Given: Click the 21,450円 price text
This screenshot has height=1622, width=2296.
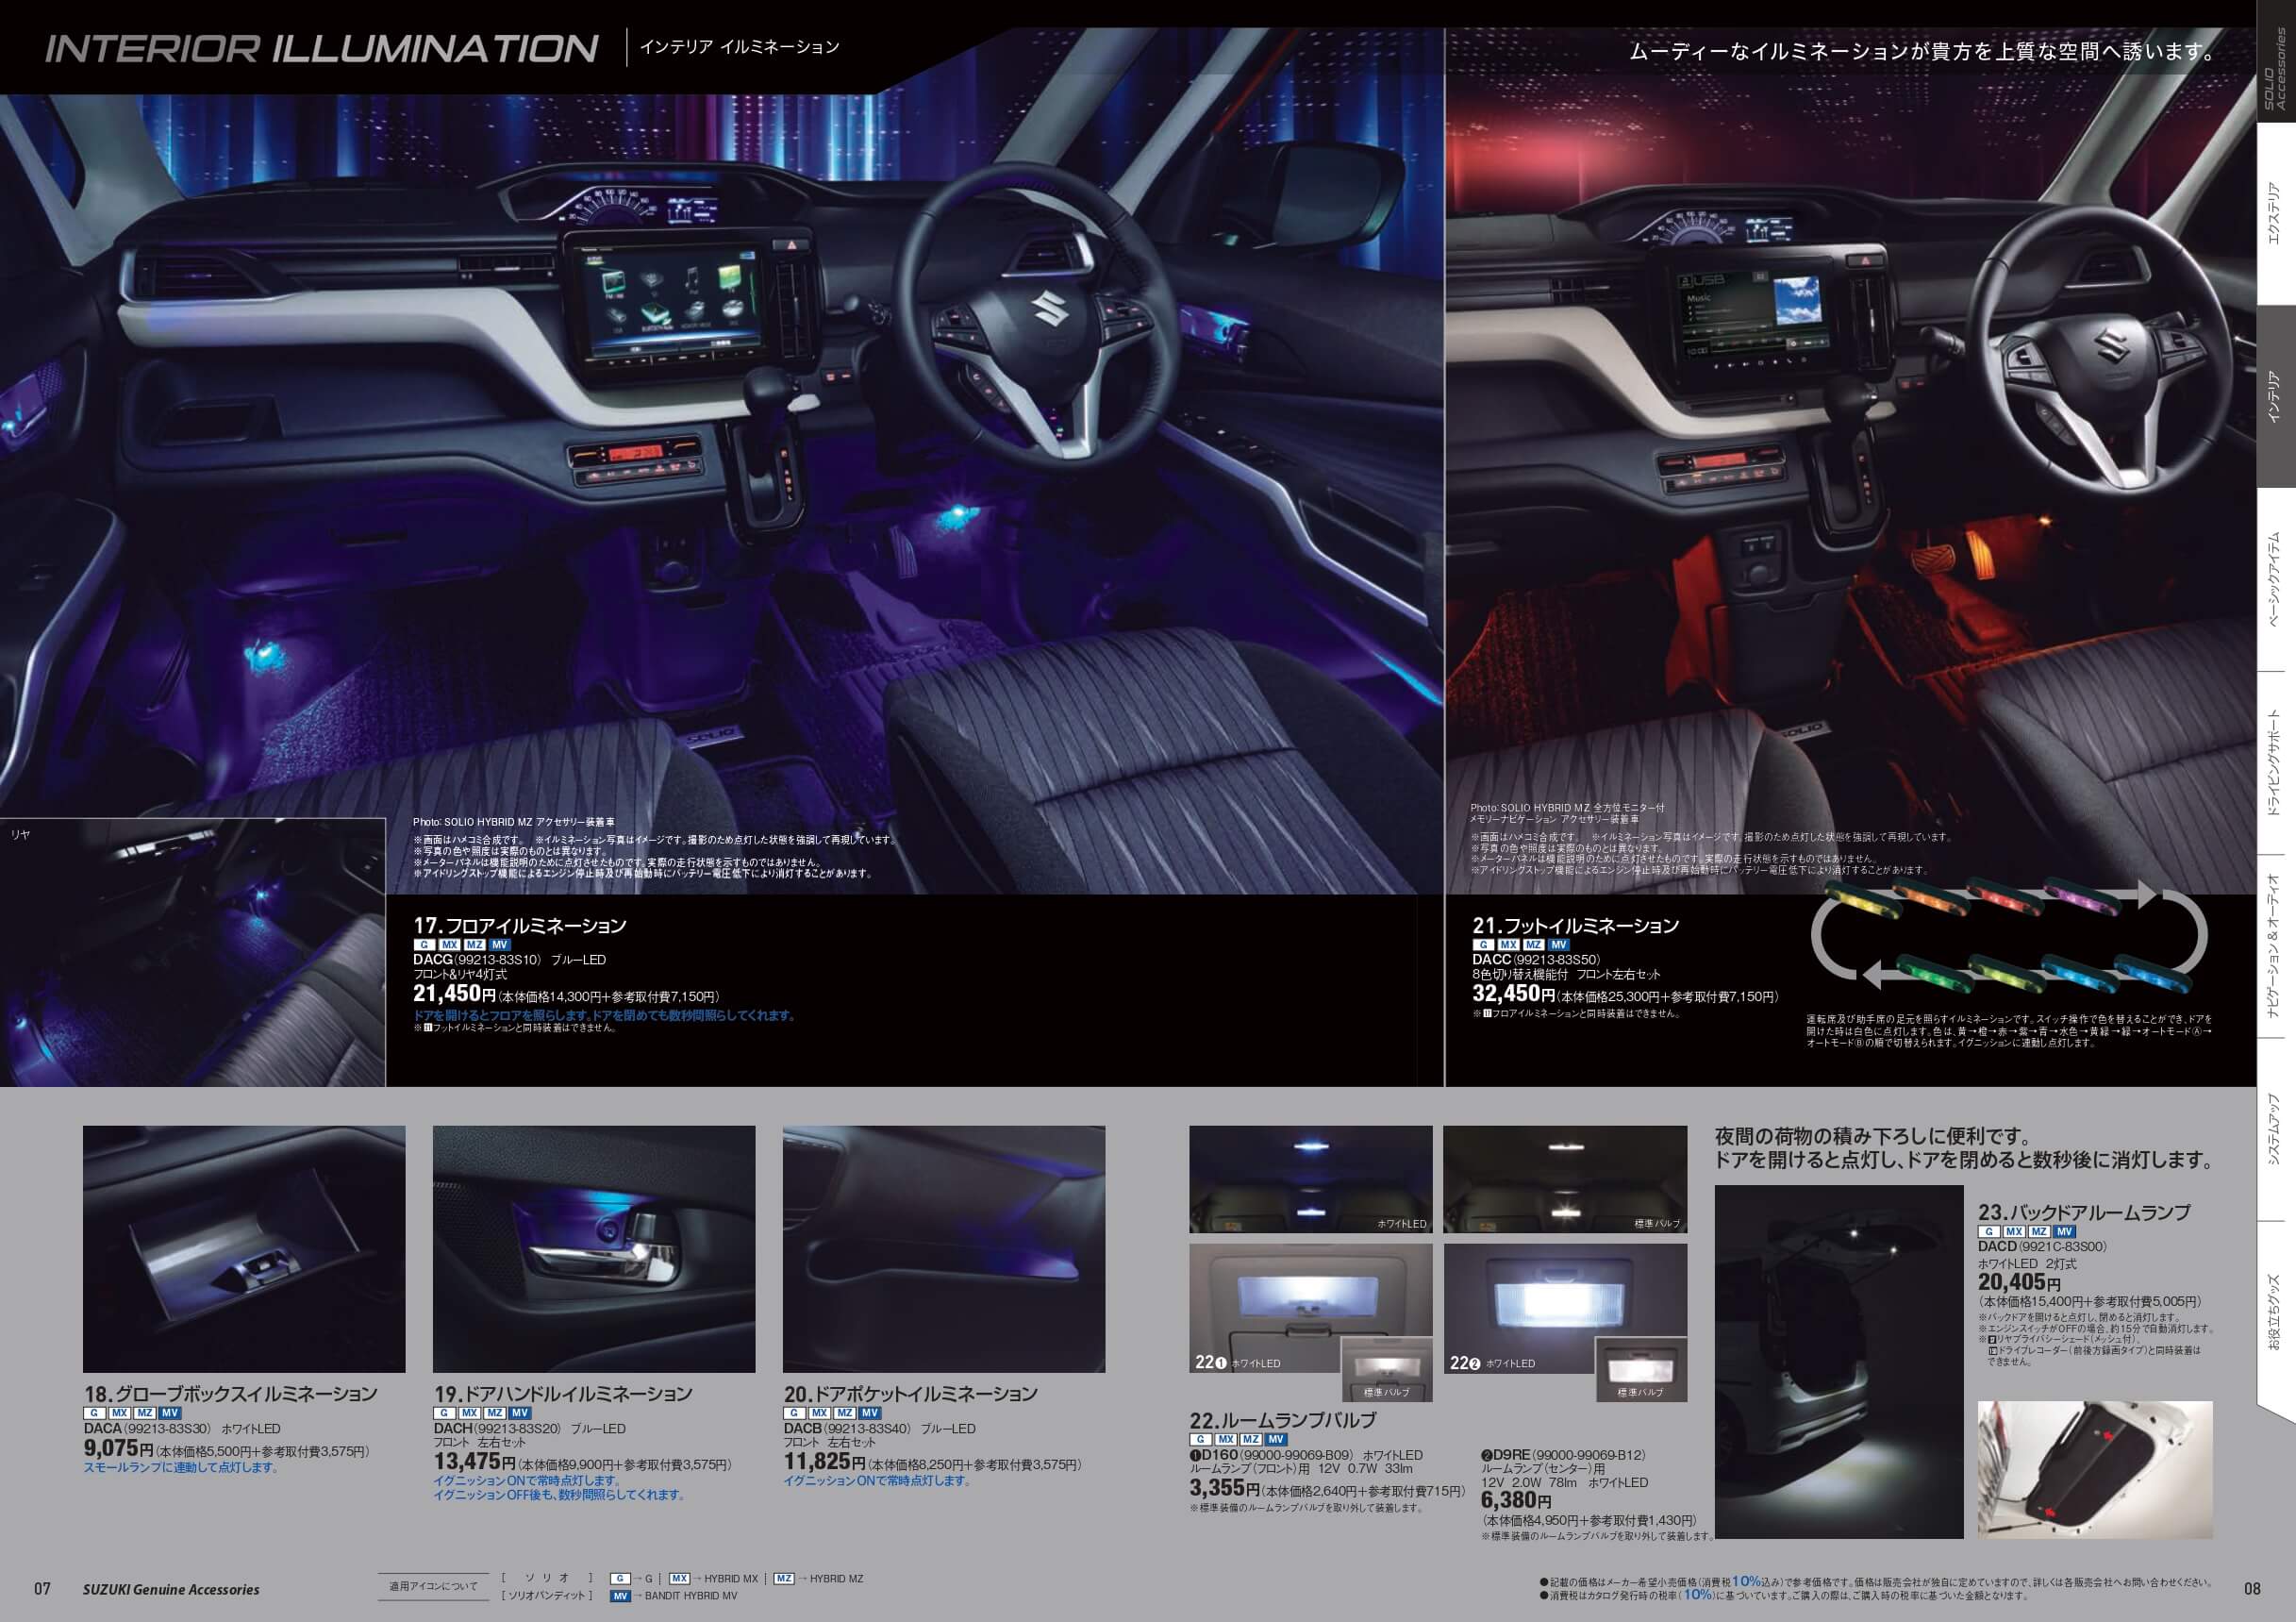Looking at the screenshot, I should (455, 995).
